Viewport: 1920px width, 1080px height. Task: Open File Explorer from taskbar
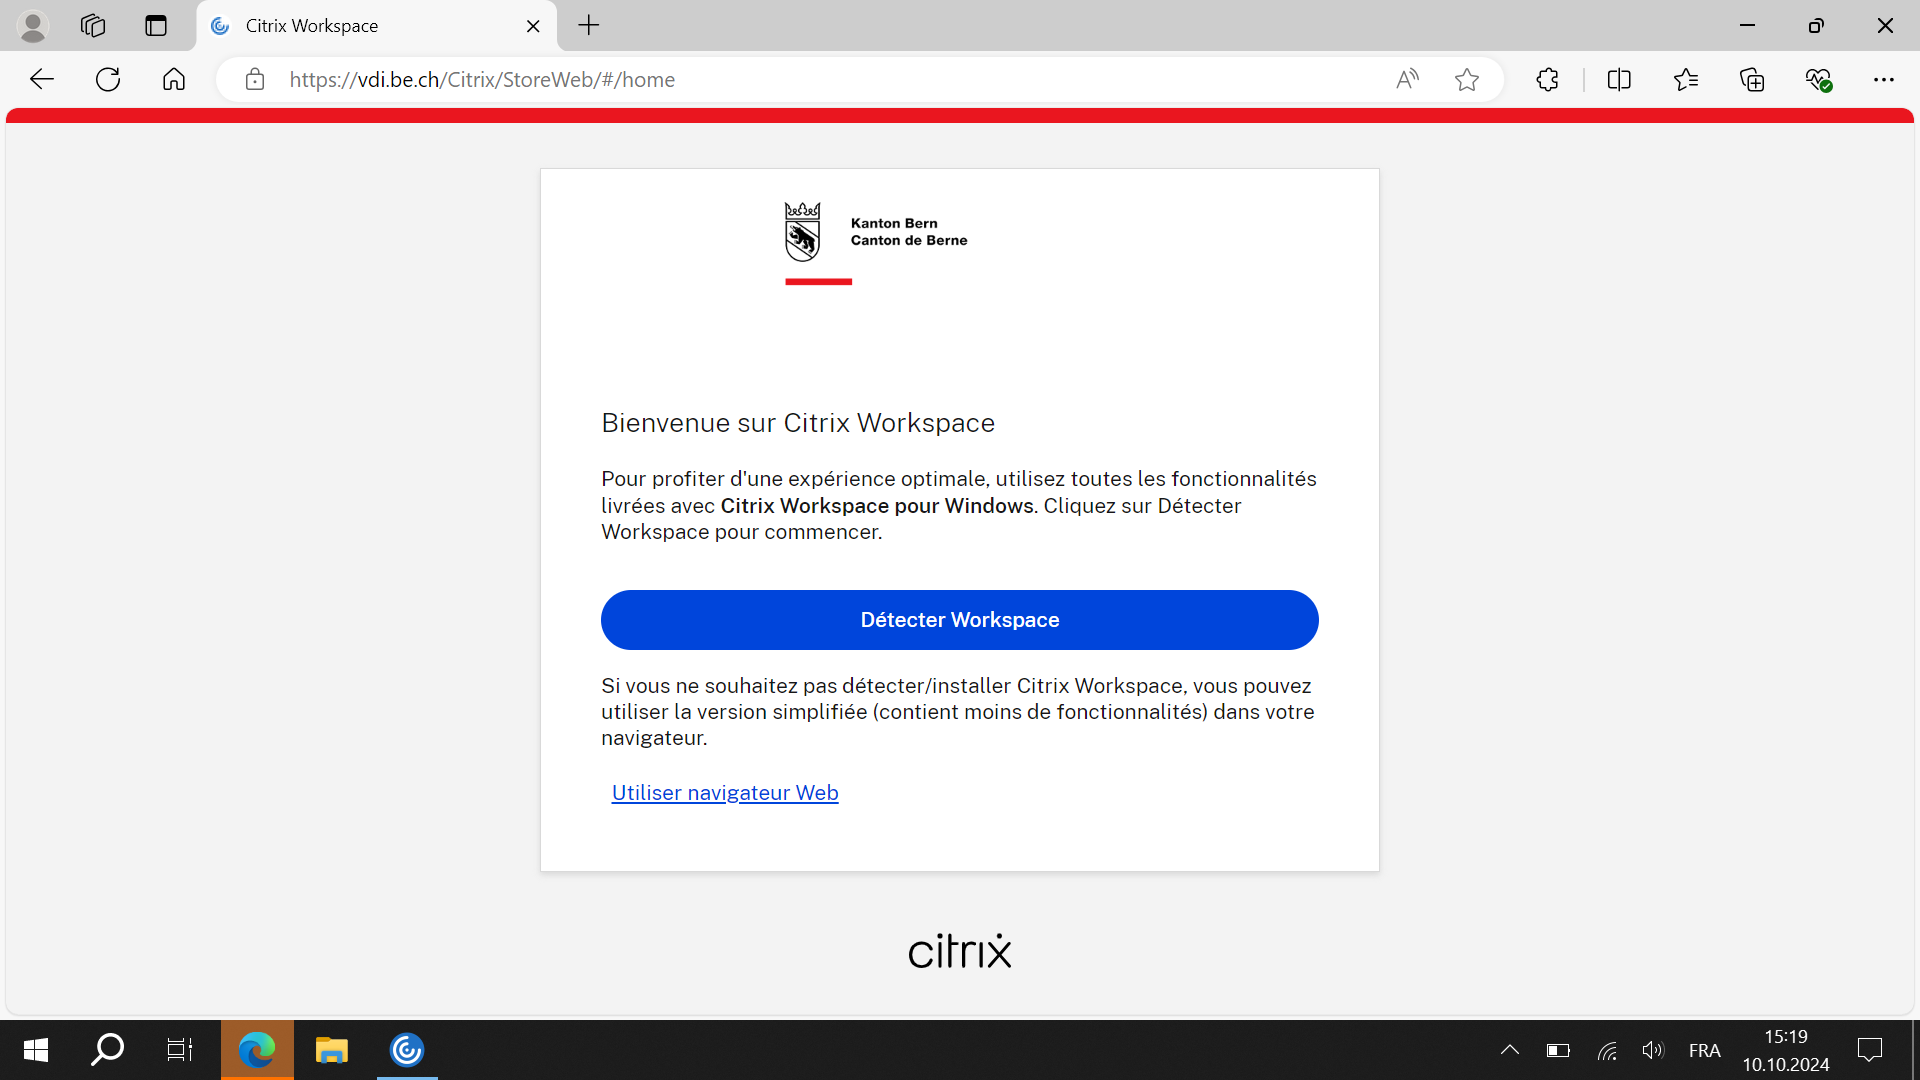pos(331,1050)
